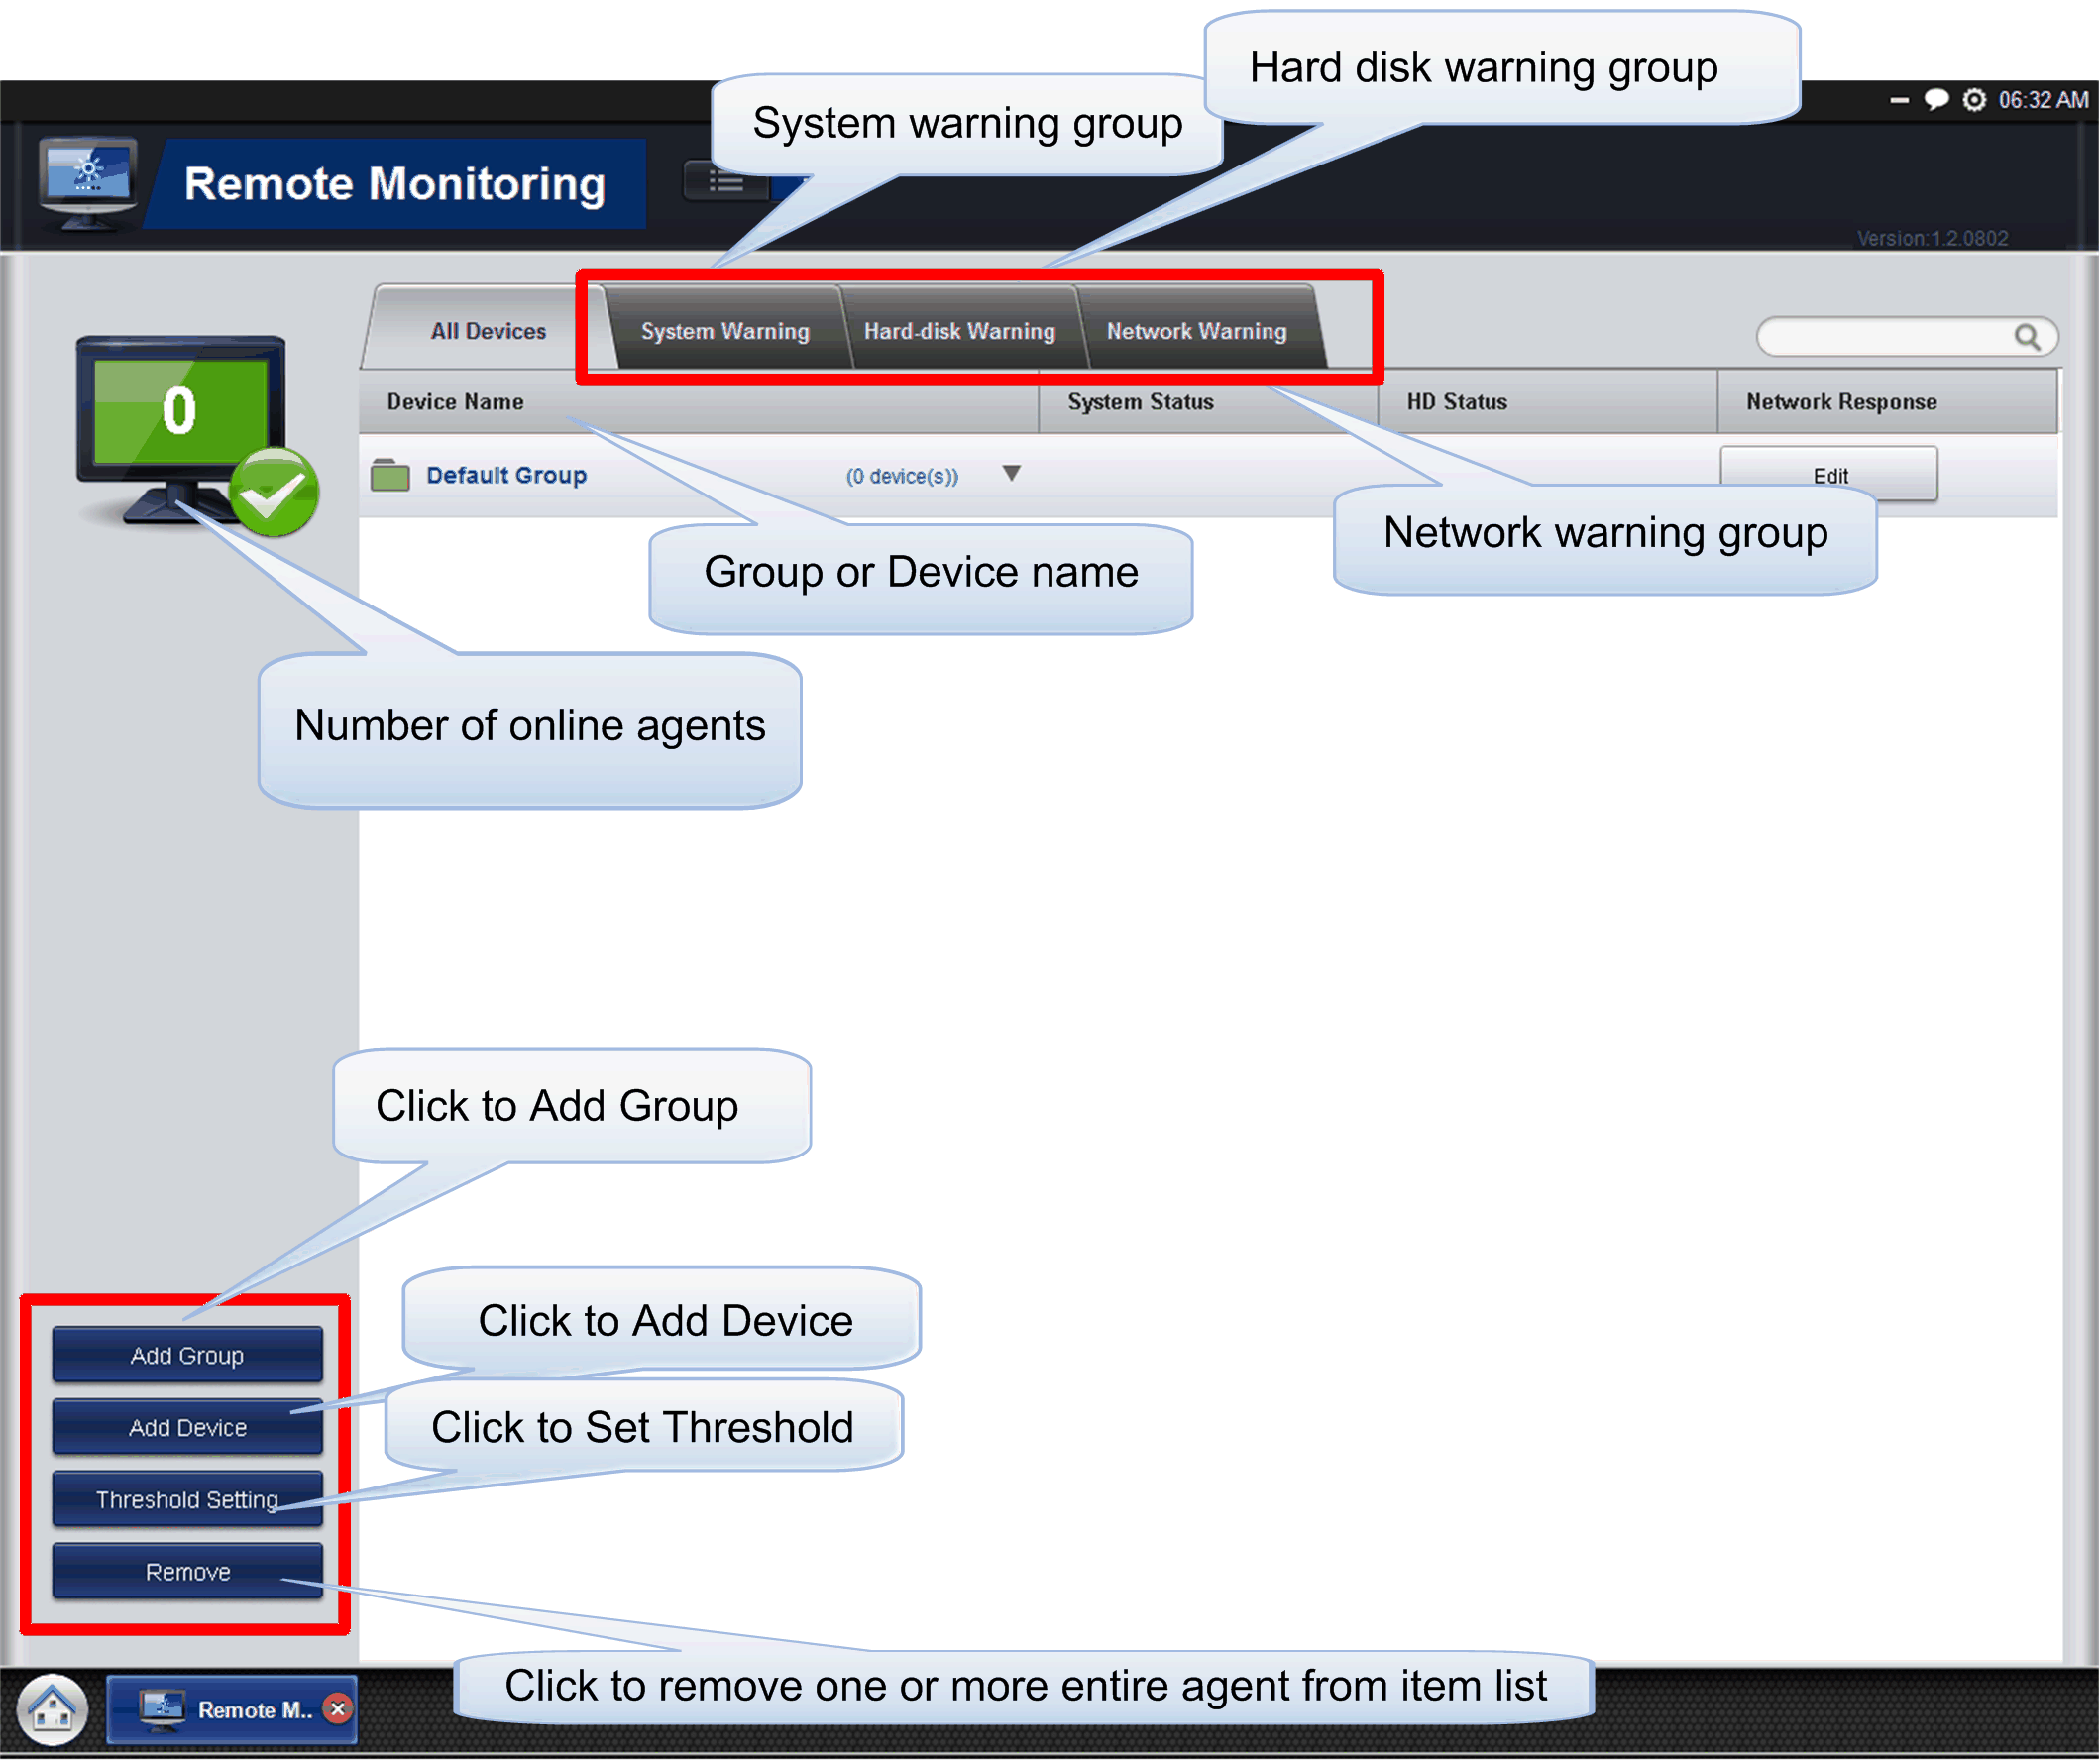Click the Remote Monitoring app logo icon
Image resolution: width=2100 pixels, height=1761 pixels.
tap(88, 181)
